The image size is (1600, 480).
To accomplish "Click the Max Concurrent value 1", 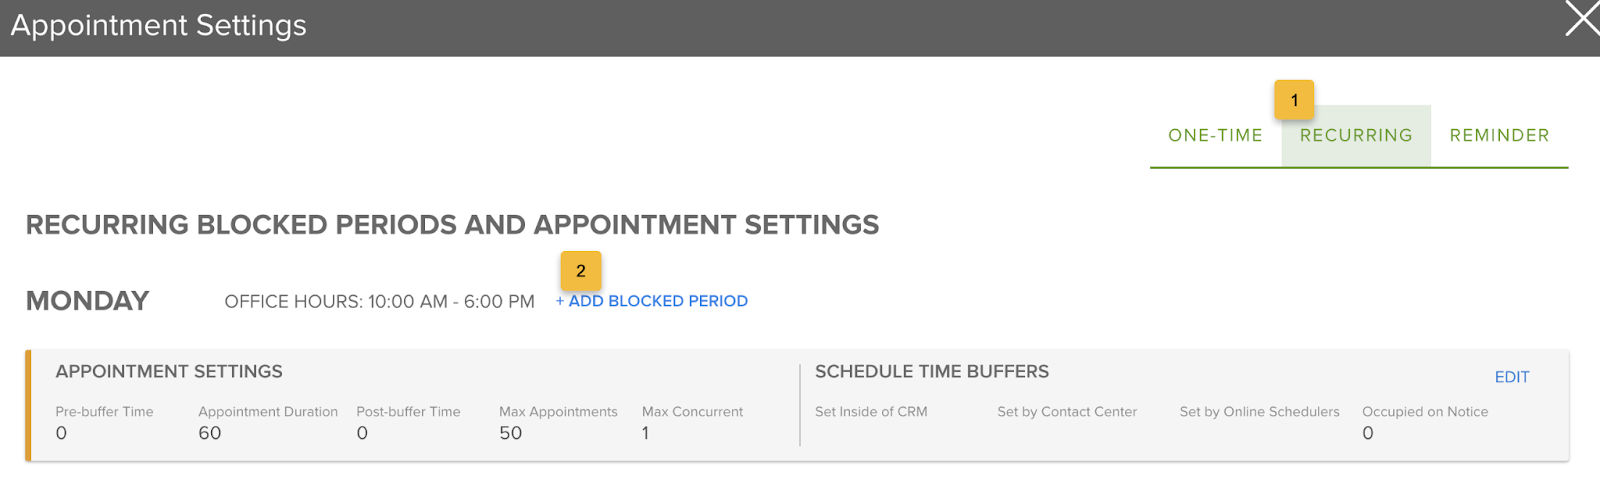I will (x=646, y=433).
